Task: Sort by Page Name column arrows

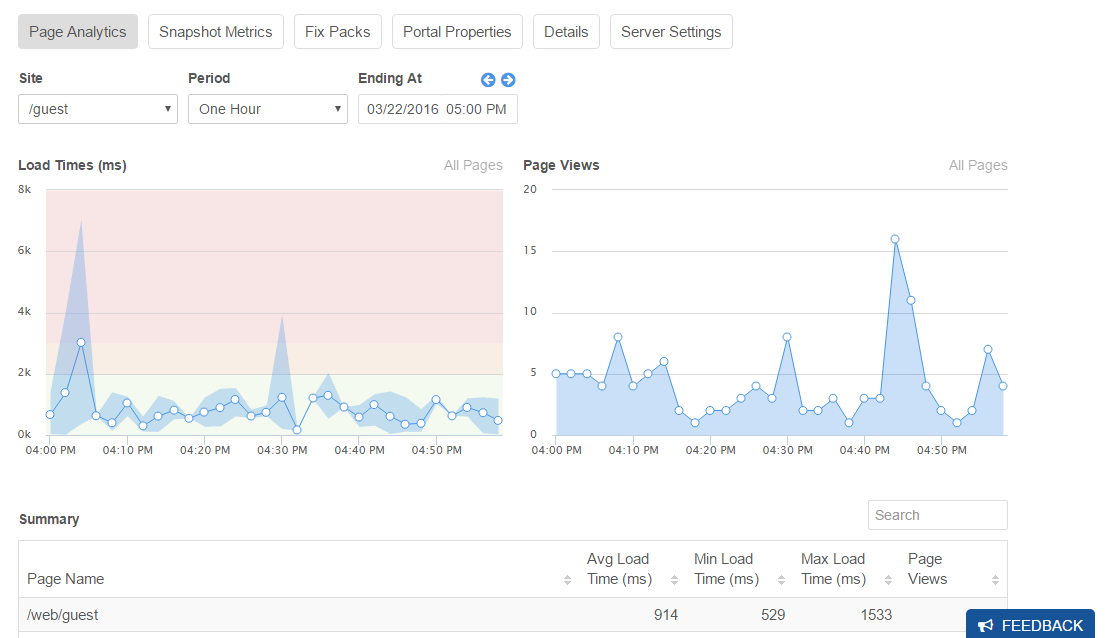Action: pos(567,580)
